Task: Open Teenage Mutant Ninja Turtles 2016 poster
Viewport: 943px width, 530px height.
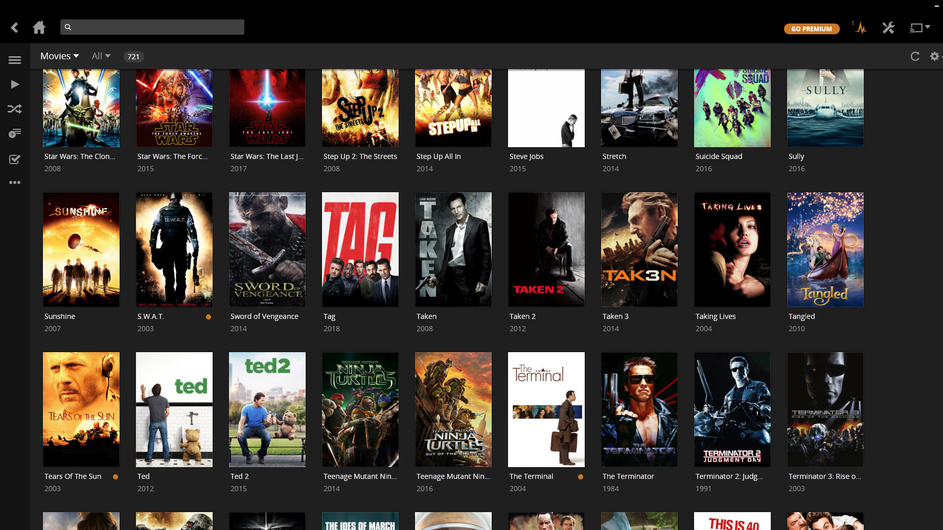Action: (453, 410)
